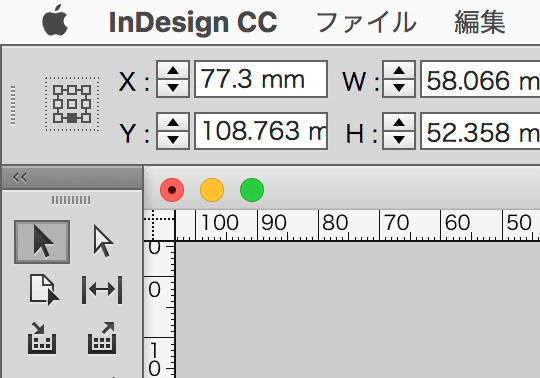This screenshot has height=378, width=540.
Task: Increase W width with up arrow
Action: point(399,71)
